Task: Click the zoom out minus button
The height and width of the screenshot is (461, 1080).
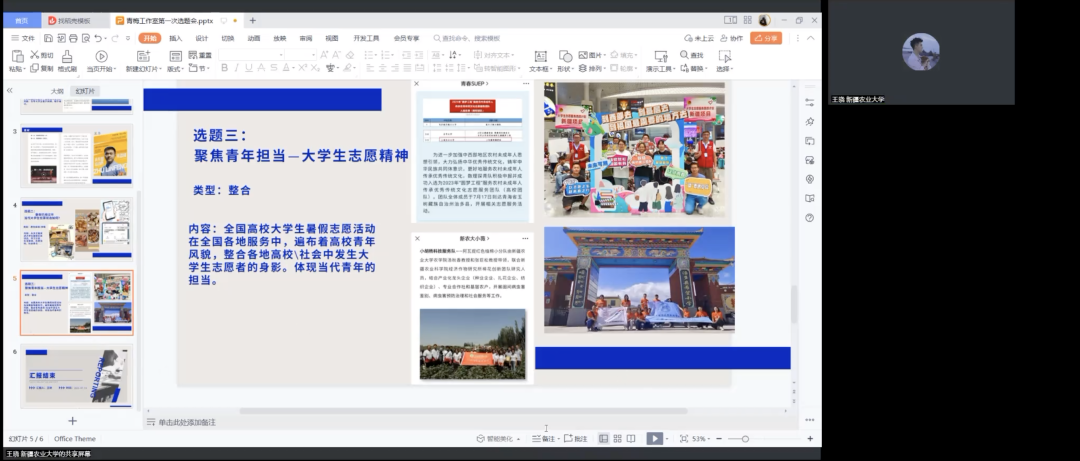Action: tap(719, 439)
